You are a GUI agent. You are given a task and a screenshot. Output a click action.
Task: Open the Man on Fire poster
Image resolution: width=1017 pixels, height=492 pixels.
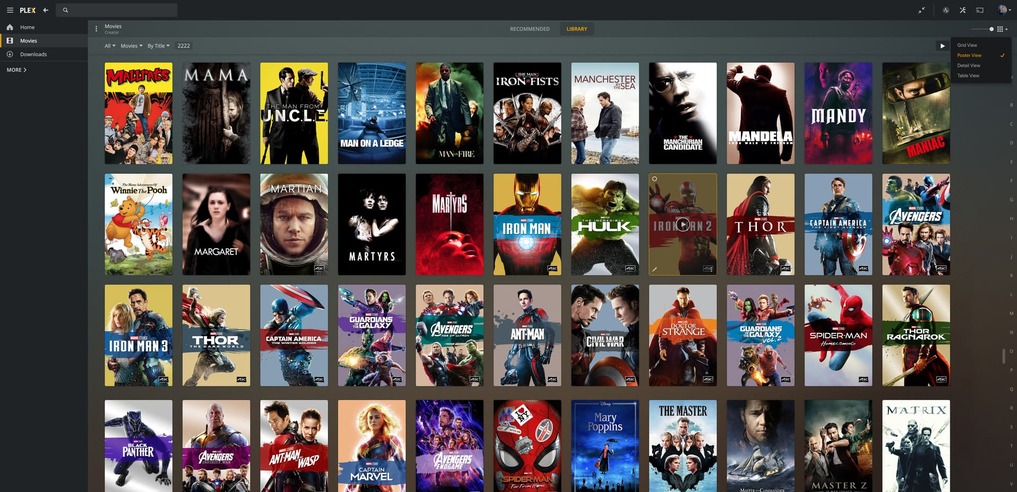point(449,113)
